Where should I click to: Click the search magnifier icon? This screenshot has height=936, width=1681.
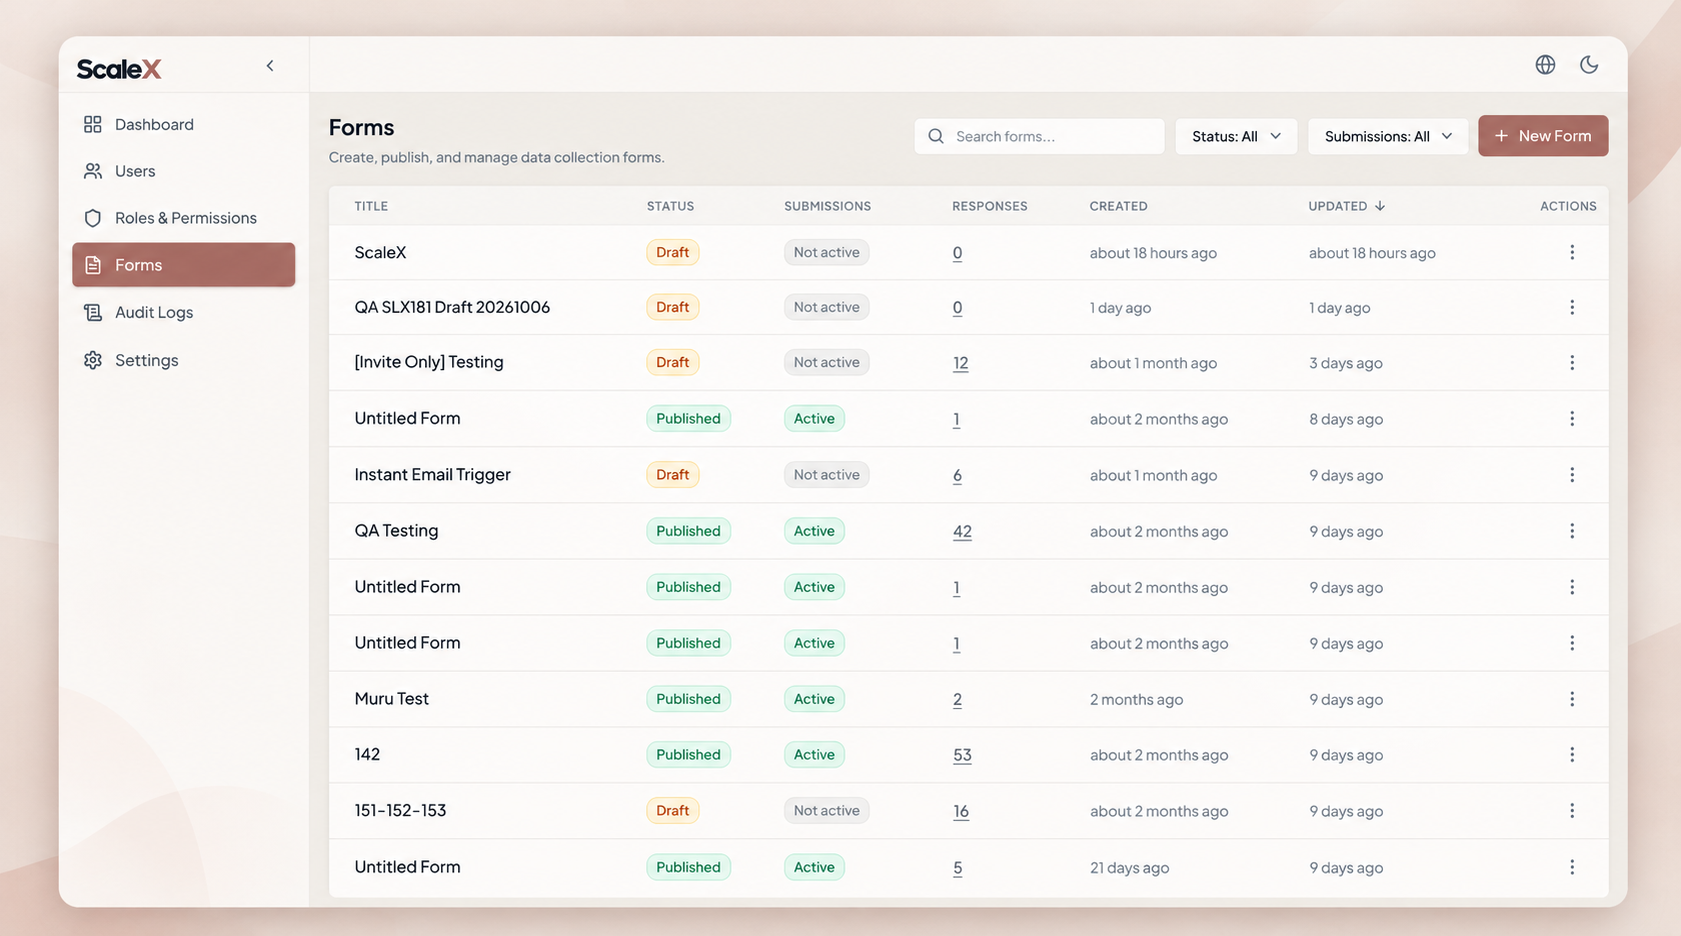tap(936, 136)
